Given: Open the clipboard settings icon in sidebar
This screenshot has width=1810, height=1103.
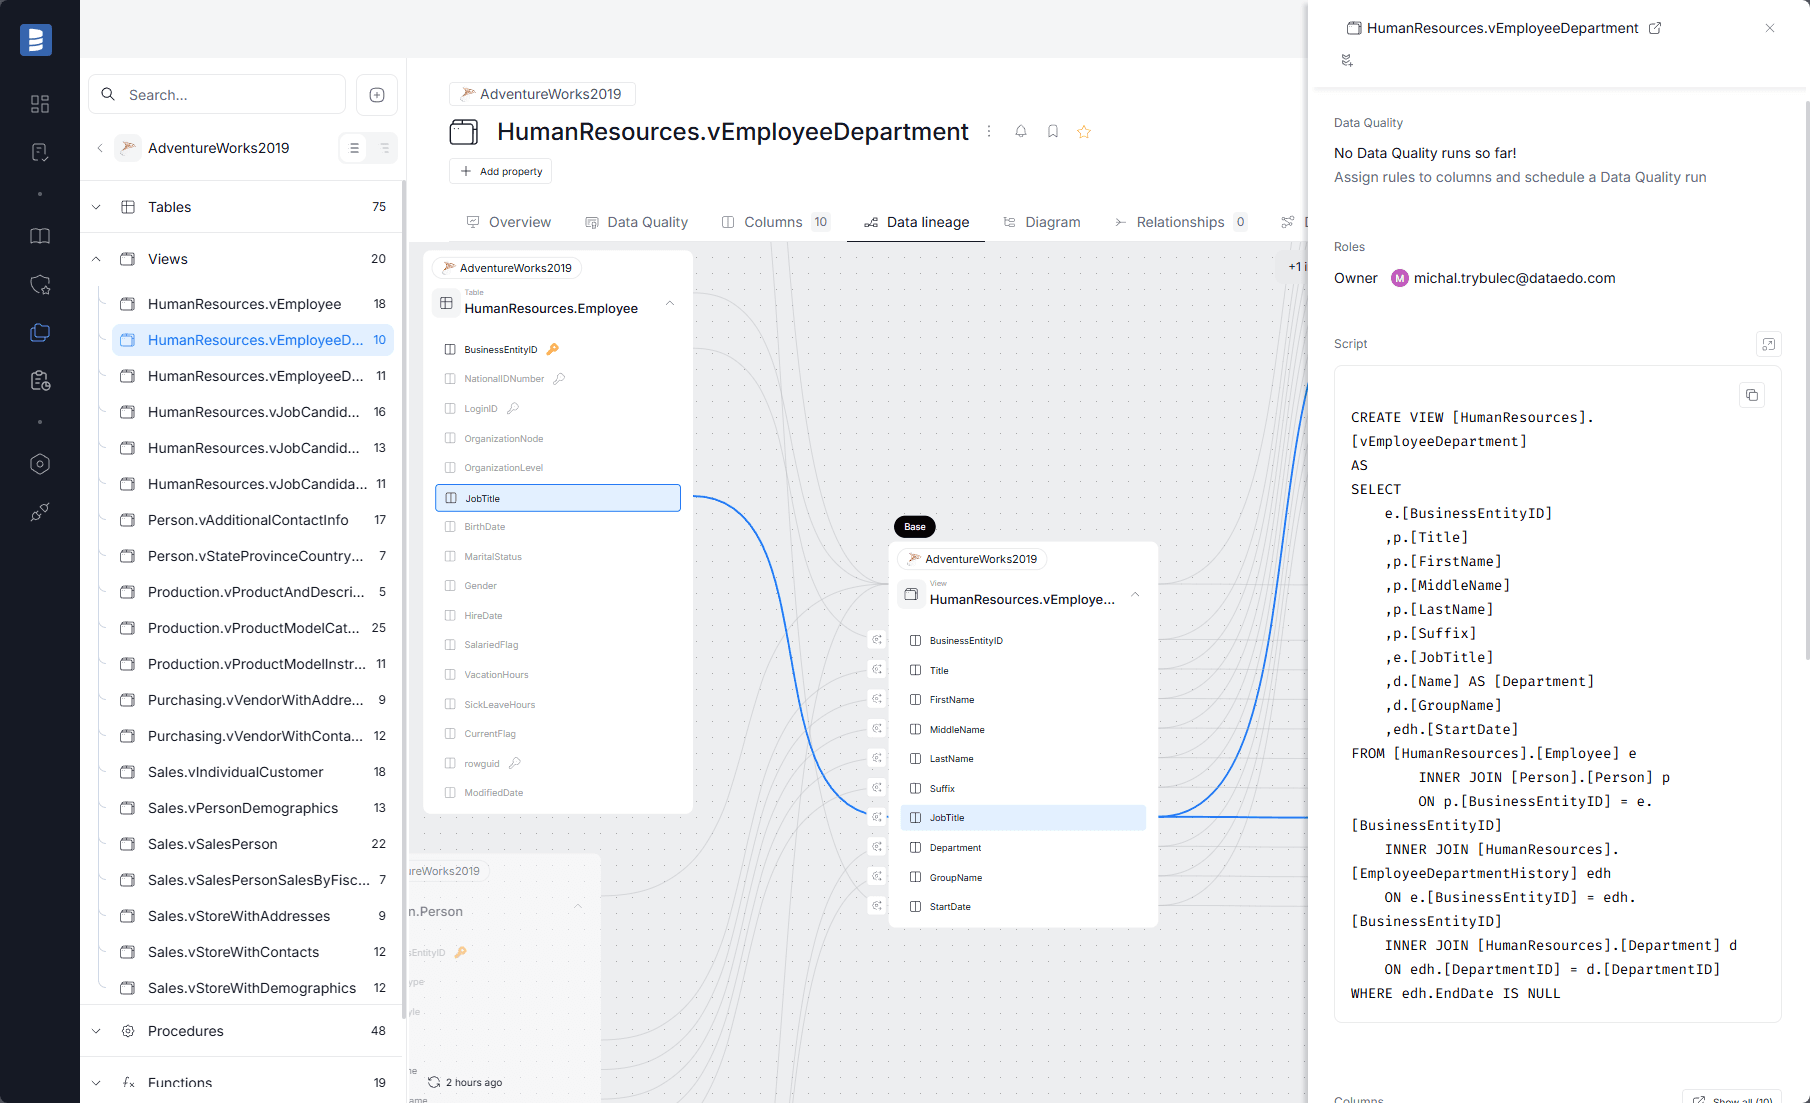Looking at the screenshot, I should pyautogui.click(x=40, y=381).
